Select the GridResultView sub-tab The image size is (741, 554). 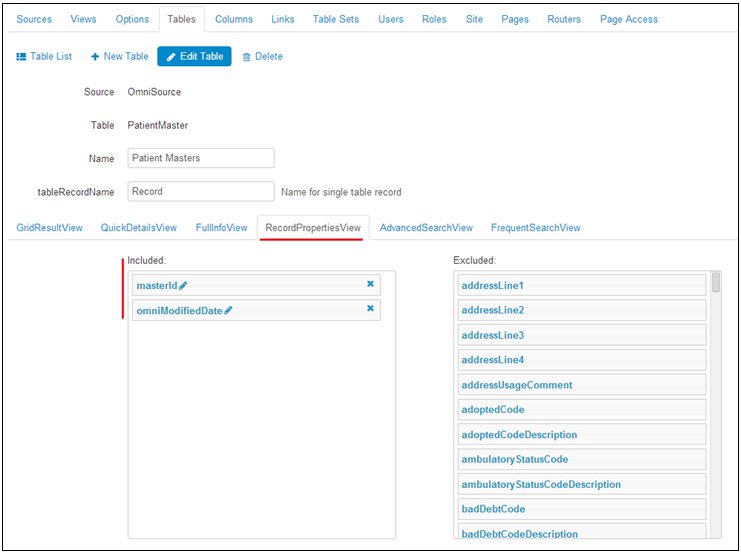coord(49,228)
